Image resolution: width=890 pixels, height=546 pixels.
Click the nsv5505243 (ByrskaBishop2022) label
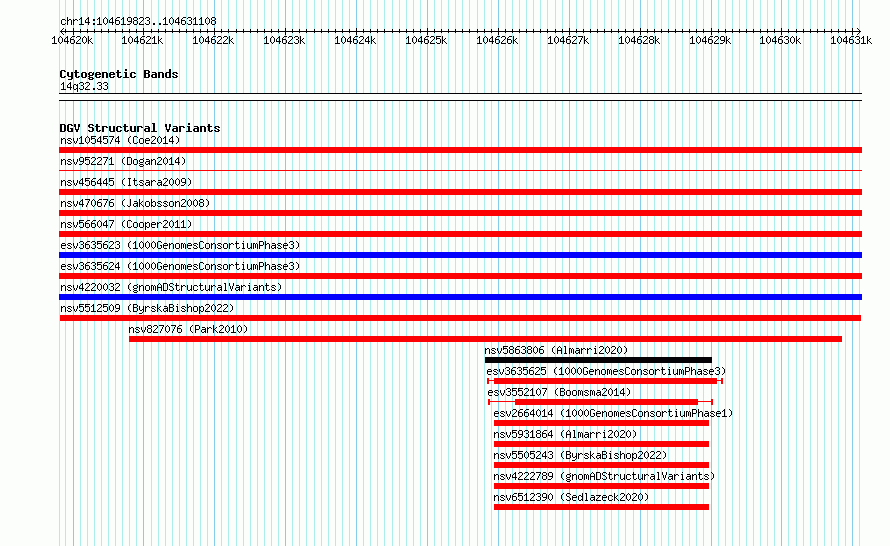coord(580,455)
